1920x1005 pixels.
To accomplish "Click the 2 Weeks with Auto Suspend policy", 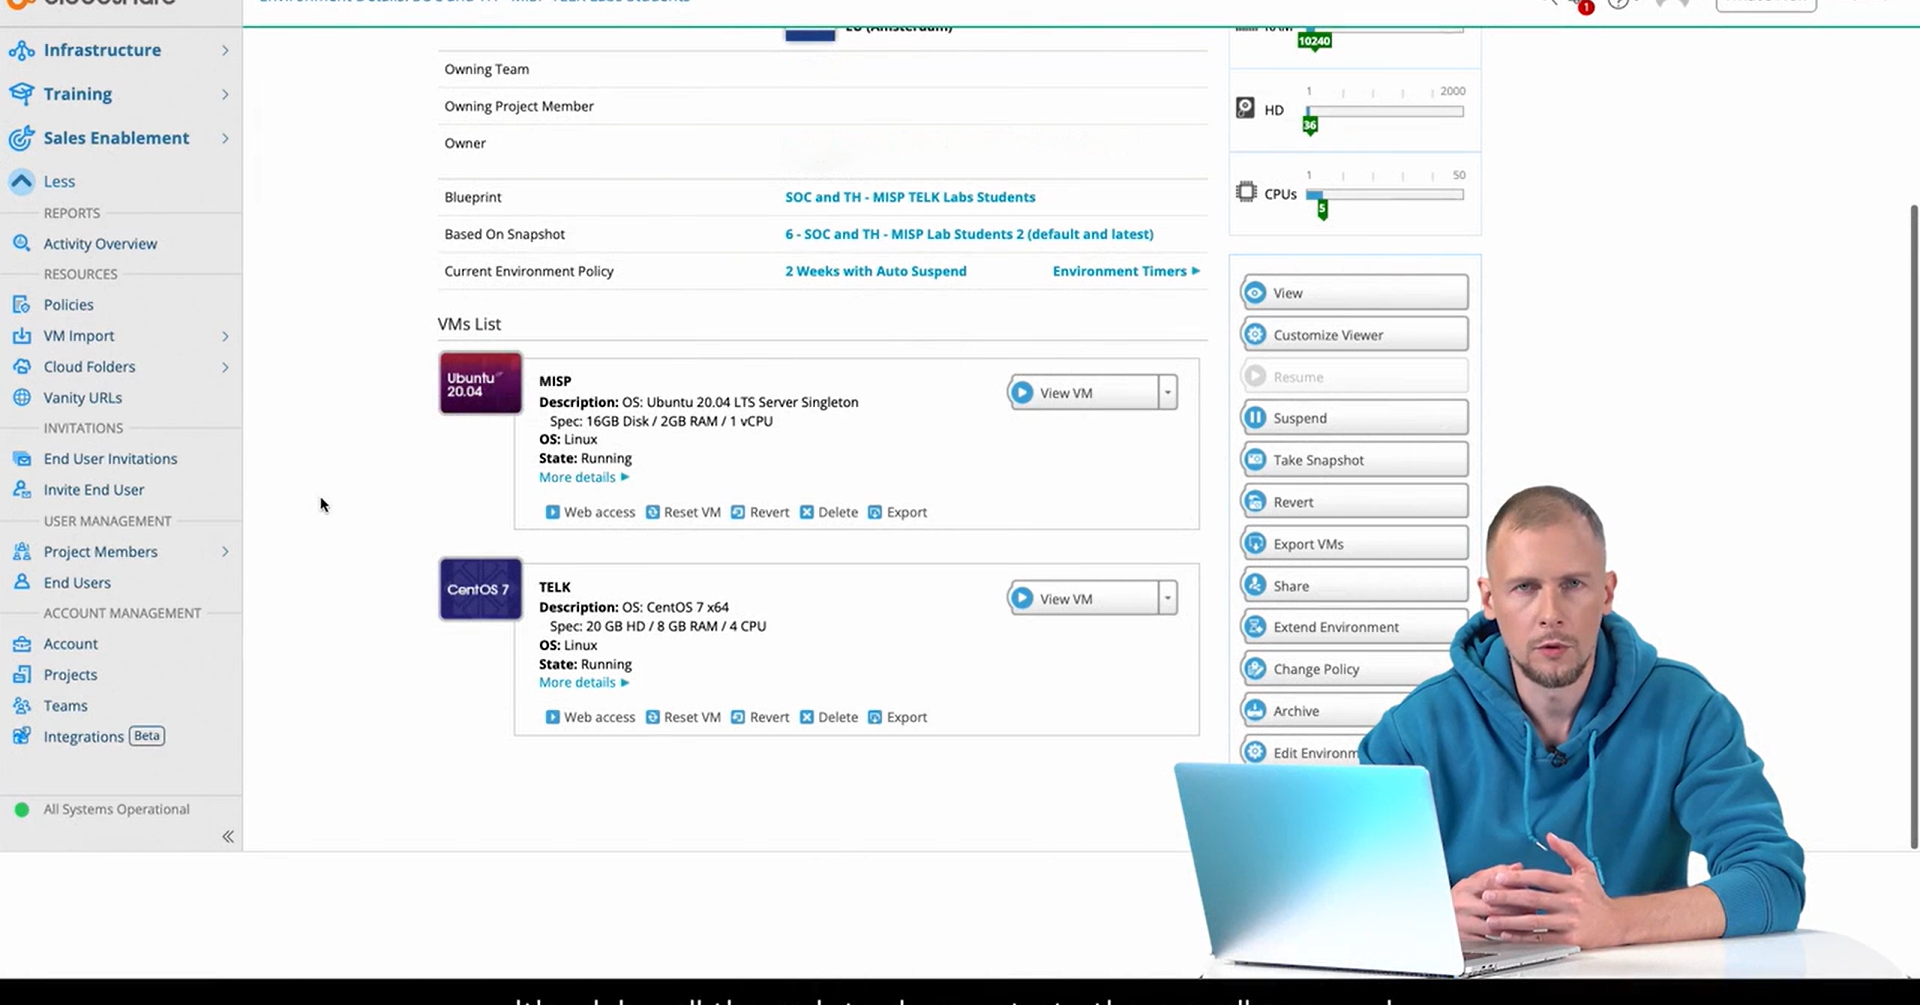I will (875, 271).
